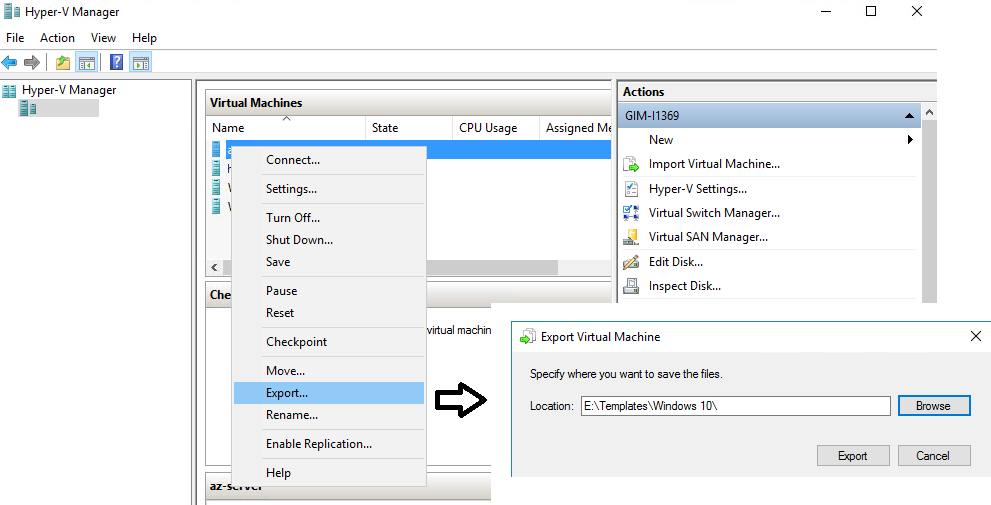This screenshot has height=505, width=991.
Task: Expand the New submenu arrow in Actions
Action: pyautogui.click(x=910, y=140)
